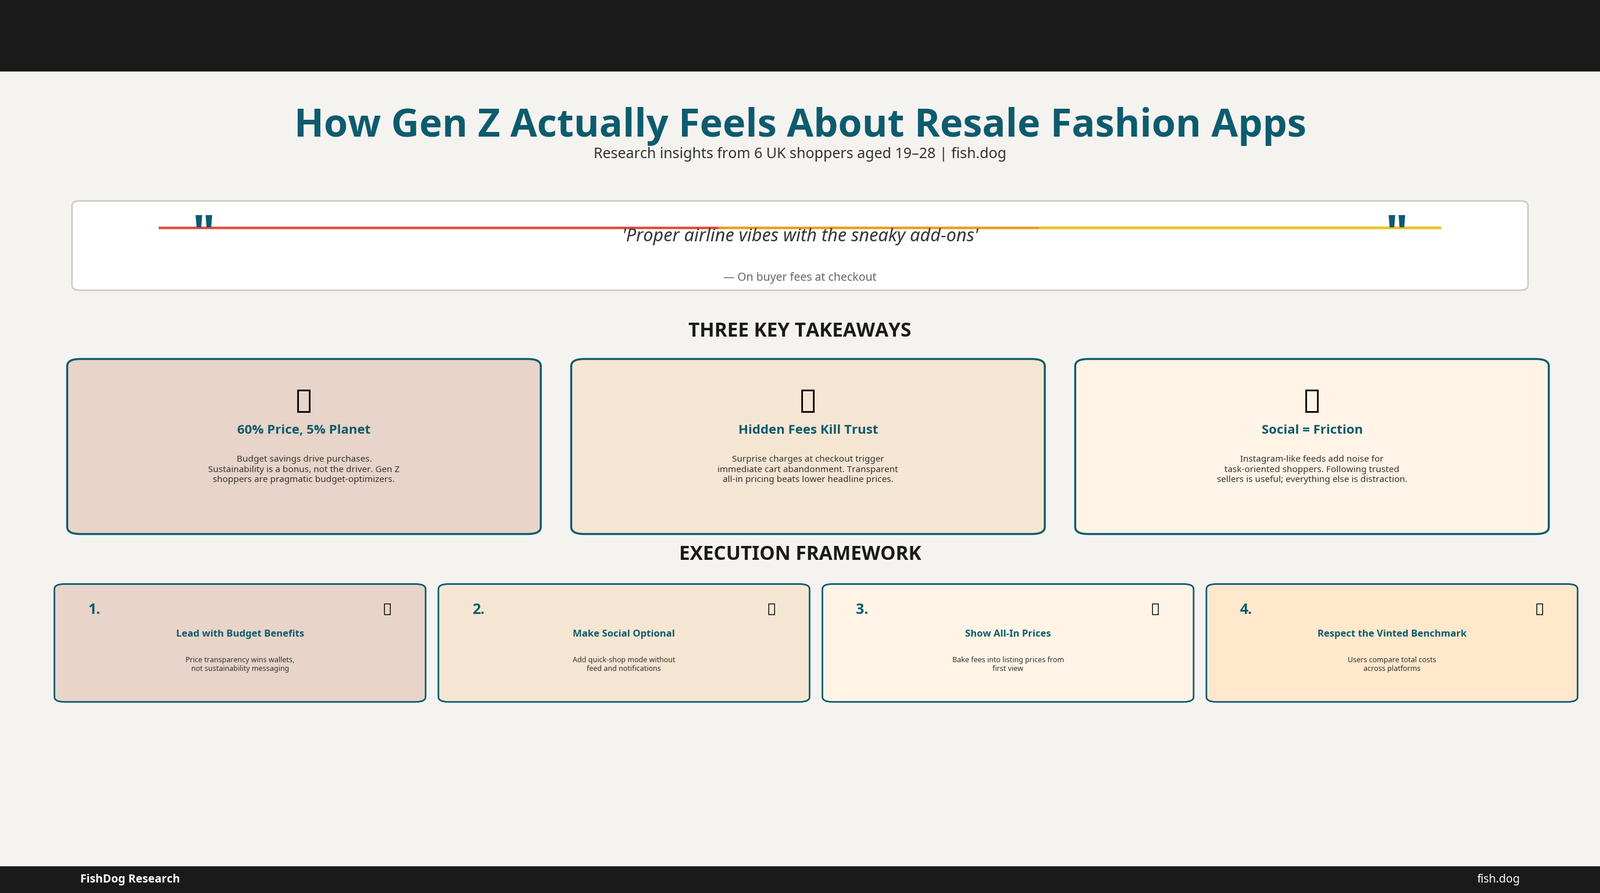Click the quote 'Proper airline vibes with the sneaky add-ons'
The height and width of the screenshot is (893, 1600).
800,236
